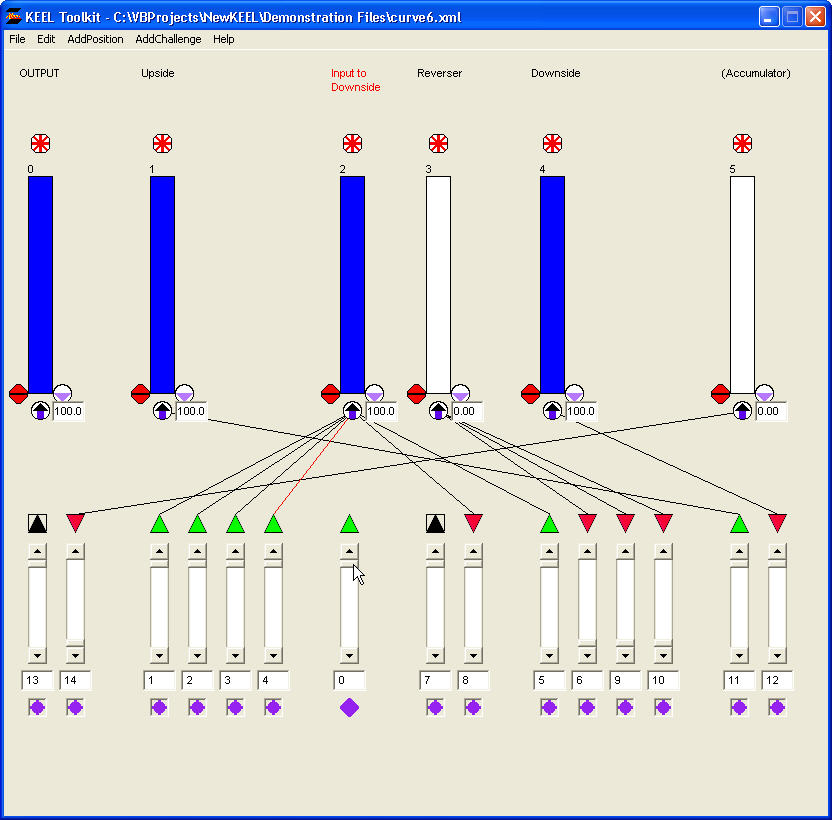The width and height of the screenshot is (832, 820).
Task: Click the red inverted triangle above slider 14
Action: point(76,523)
